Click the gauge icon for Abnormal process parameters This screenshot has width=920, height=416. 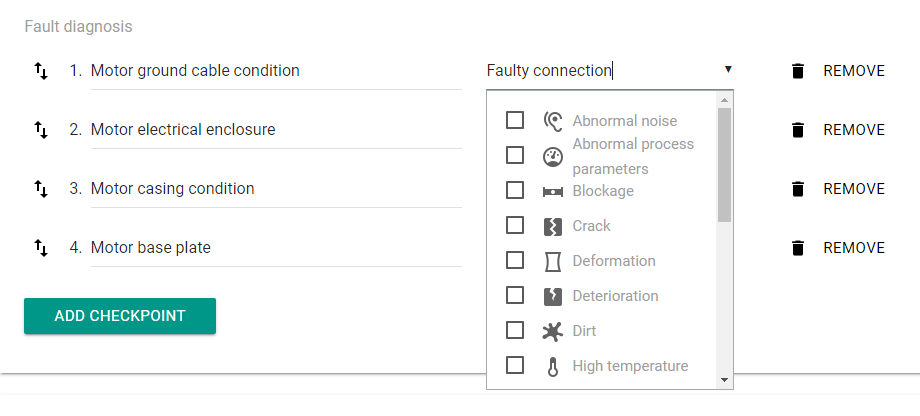(553, 157)
